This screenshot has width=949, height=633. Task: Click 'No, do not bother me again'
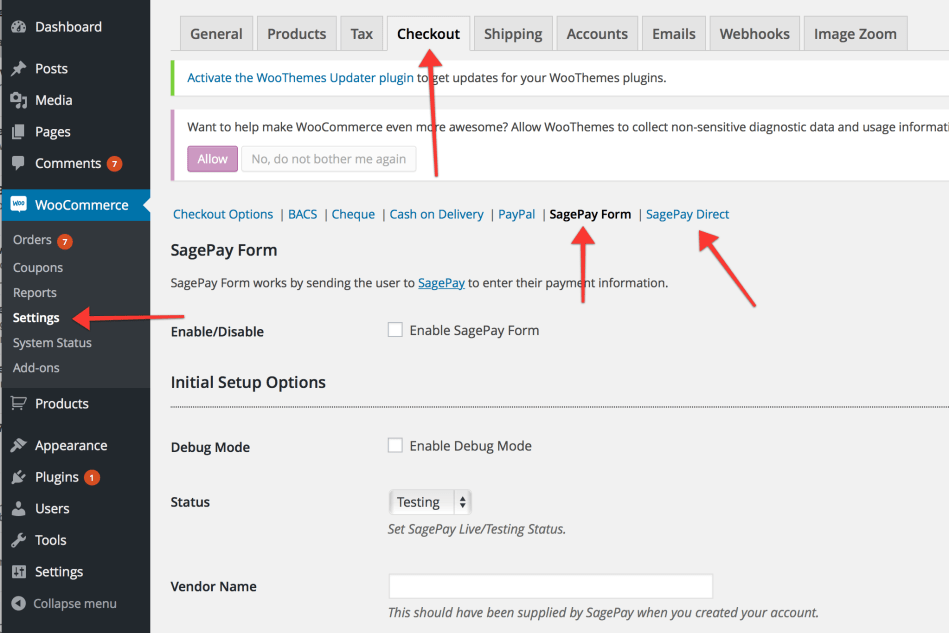point(328,159)
